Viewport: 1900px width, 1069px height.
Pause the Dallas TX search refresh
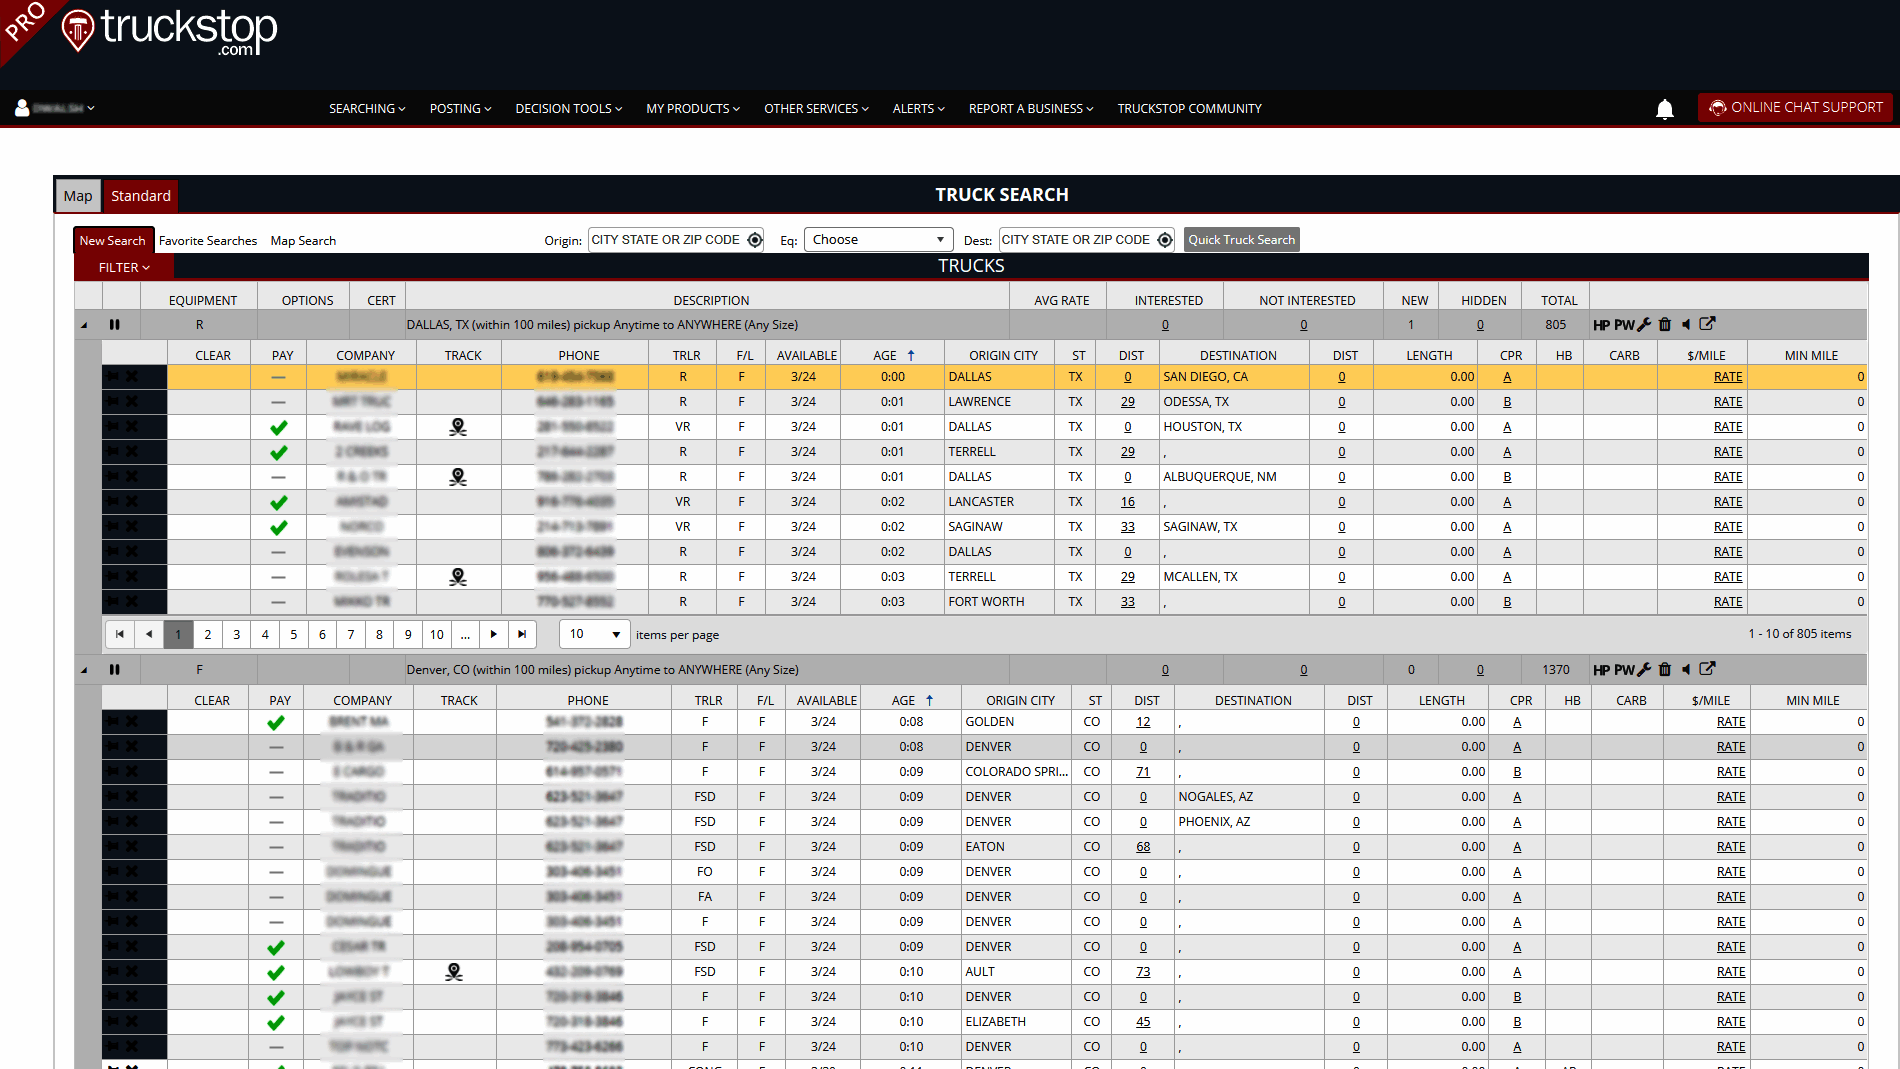115,325
